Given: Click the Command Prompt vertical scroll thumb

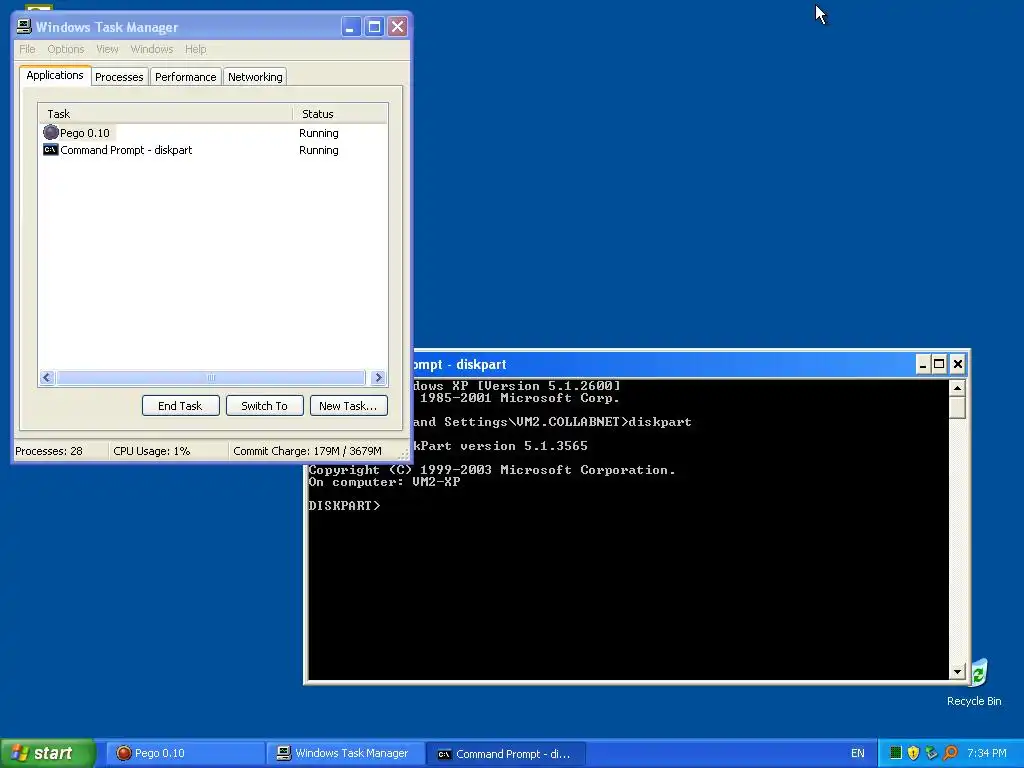Looking at the screenshot, I should point(957,408).
